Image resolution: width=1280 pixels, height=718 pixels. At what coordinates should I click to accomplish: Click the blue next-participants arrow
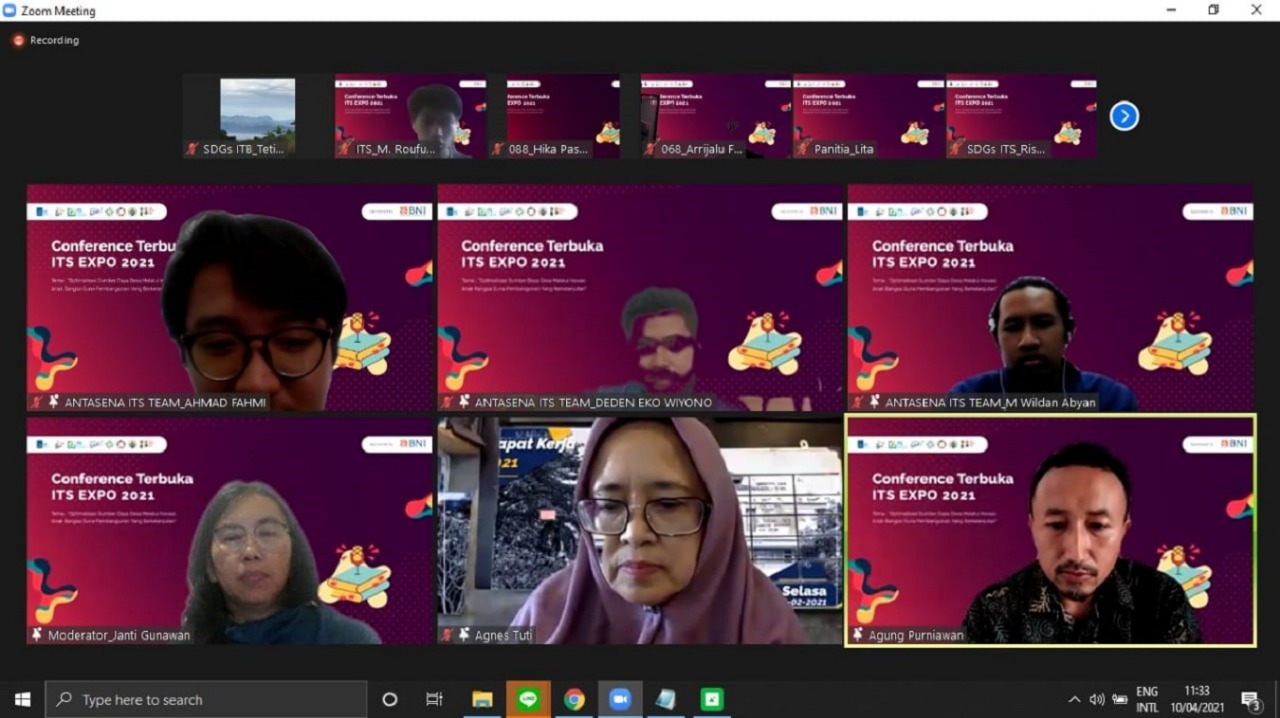pyautogui.click(x=1124, y=116)
